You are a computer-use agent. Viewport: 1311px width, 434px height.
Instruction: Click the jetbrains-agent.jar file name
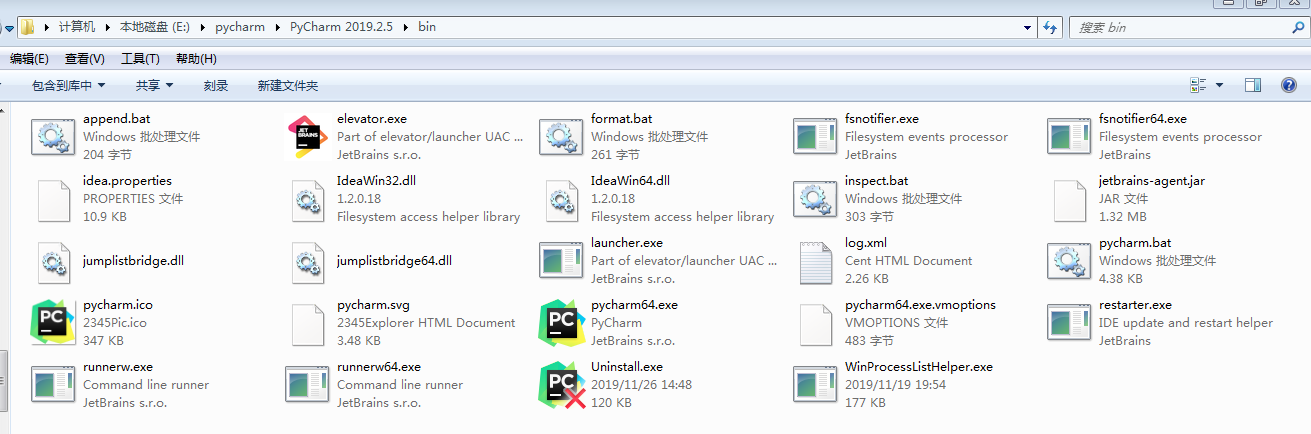tap(1151, 181)
